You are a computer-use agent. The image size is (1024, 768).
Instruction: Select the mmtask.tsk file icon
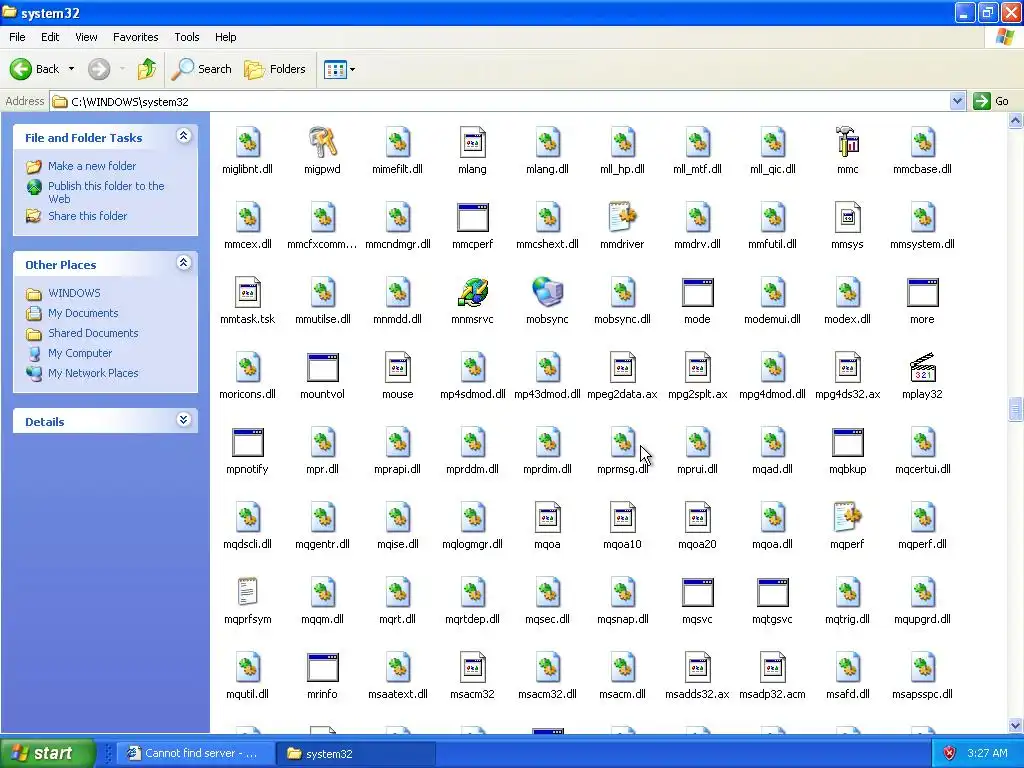[248, 292]
